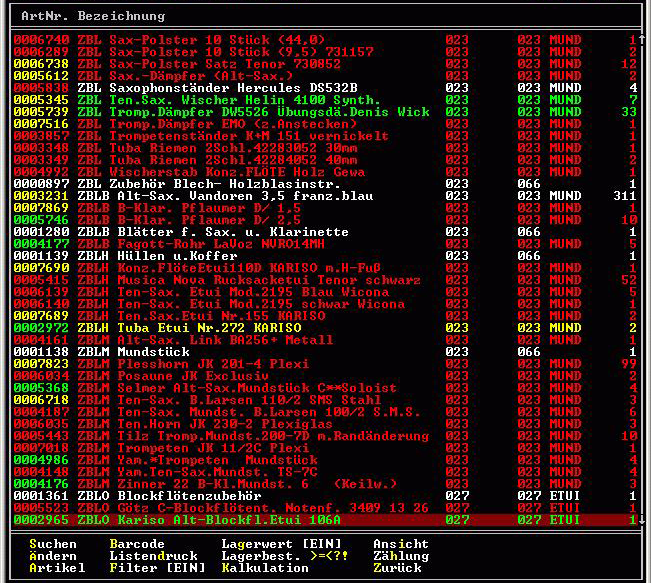
Task: Select row Trompetenständer K+M 151 vernickelt
Action: (325, 136)
